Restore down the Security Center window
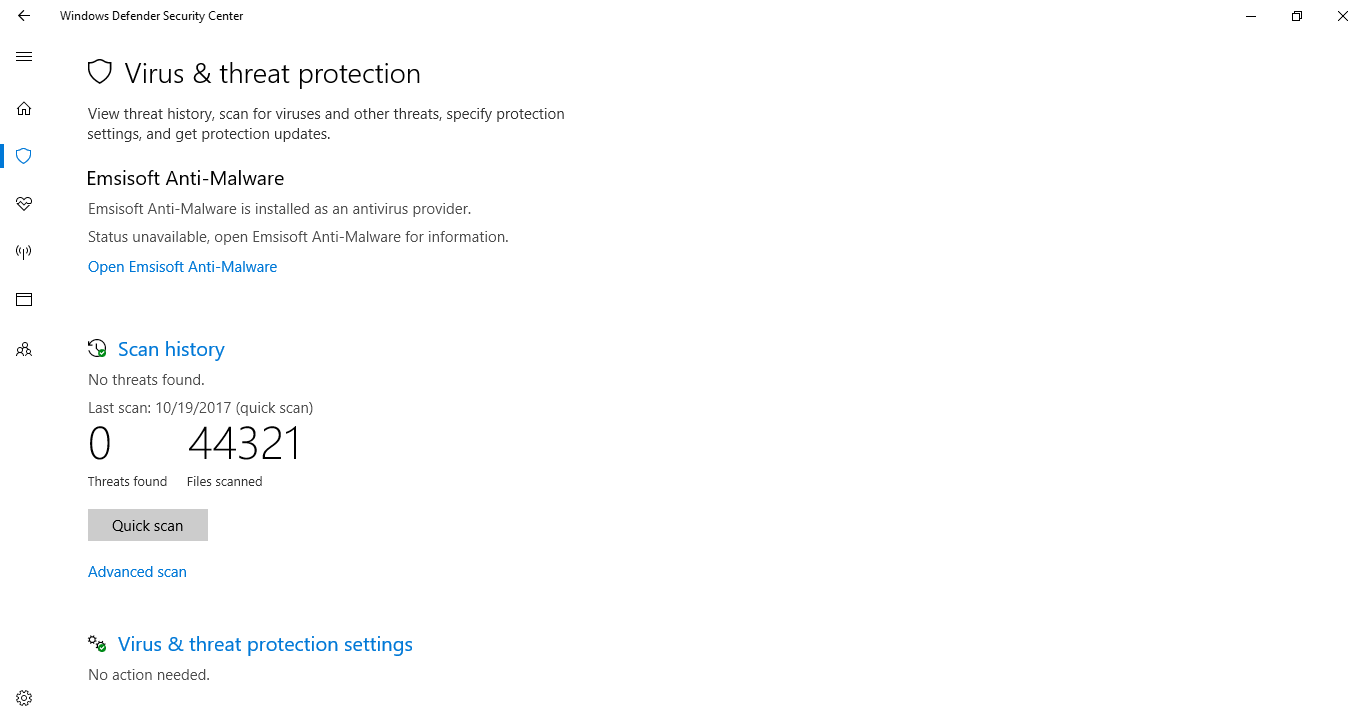This screenshot has height=728, width=1366. pyautogui.click(x=1297, y=16)
